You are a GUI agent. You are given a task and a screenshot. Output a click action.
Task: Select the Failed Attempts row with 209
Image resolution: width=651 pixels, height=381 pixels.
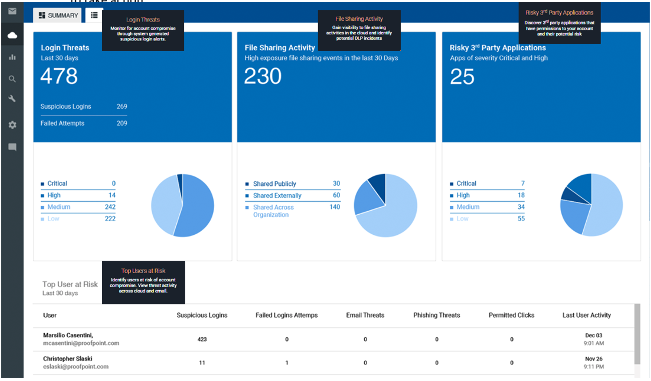[84, 123]
